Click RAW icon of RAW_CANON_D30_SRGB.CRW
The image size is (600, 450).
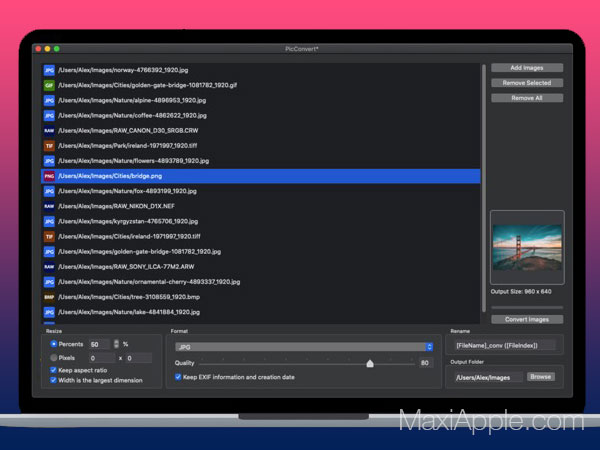49,130
